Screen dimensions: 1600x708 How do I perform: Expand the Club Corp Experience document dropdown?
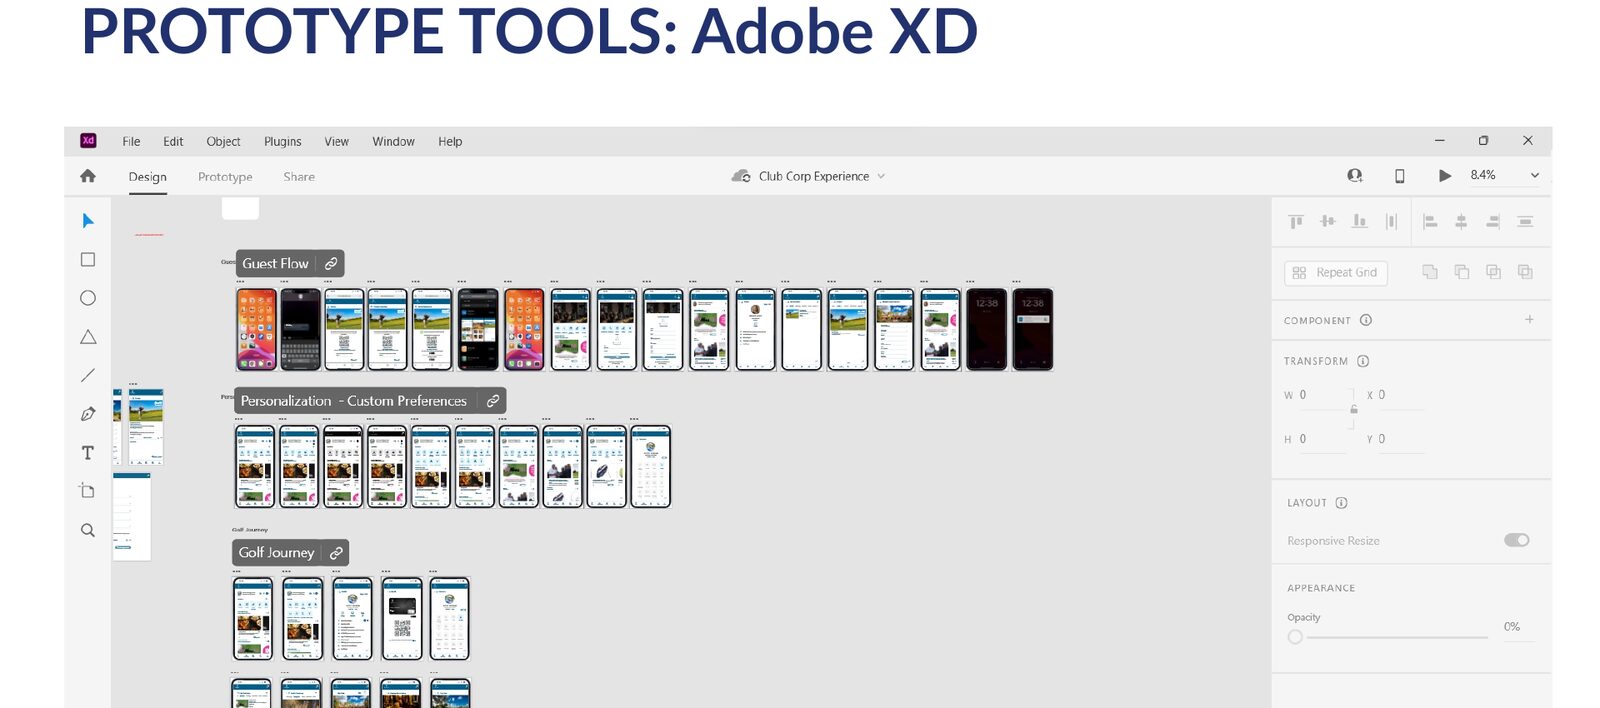coord(881,176)
